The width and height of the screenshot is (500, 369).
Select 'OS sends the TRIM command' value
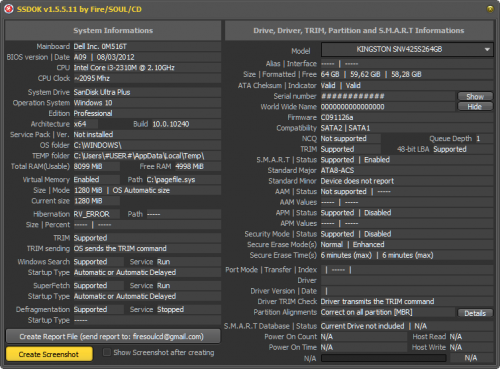pyautogui.click(x=120, y=248)
